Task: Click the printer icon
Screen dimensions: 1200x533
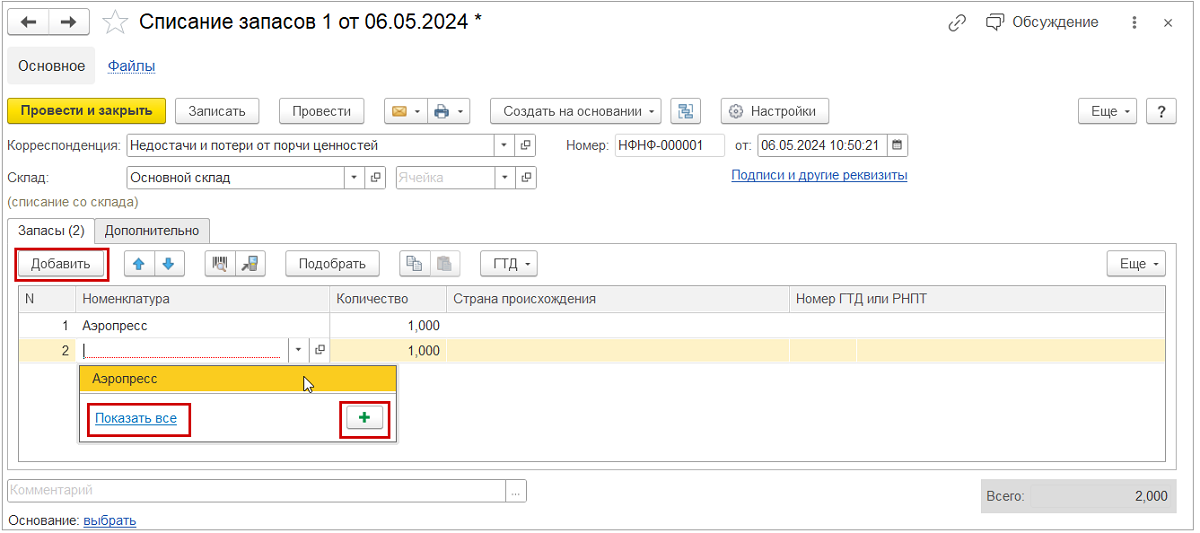Action: click(x=442, y=111)
